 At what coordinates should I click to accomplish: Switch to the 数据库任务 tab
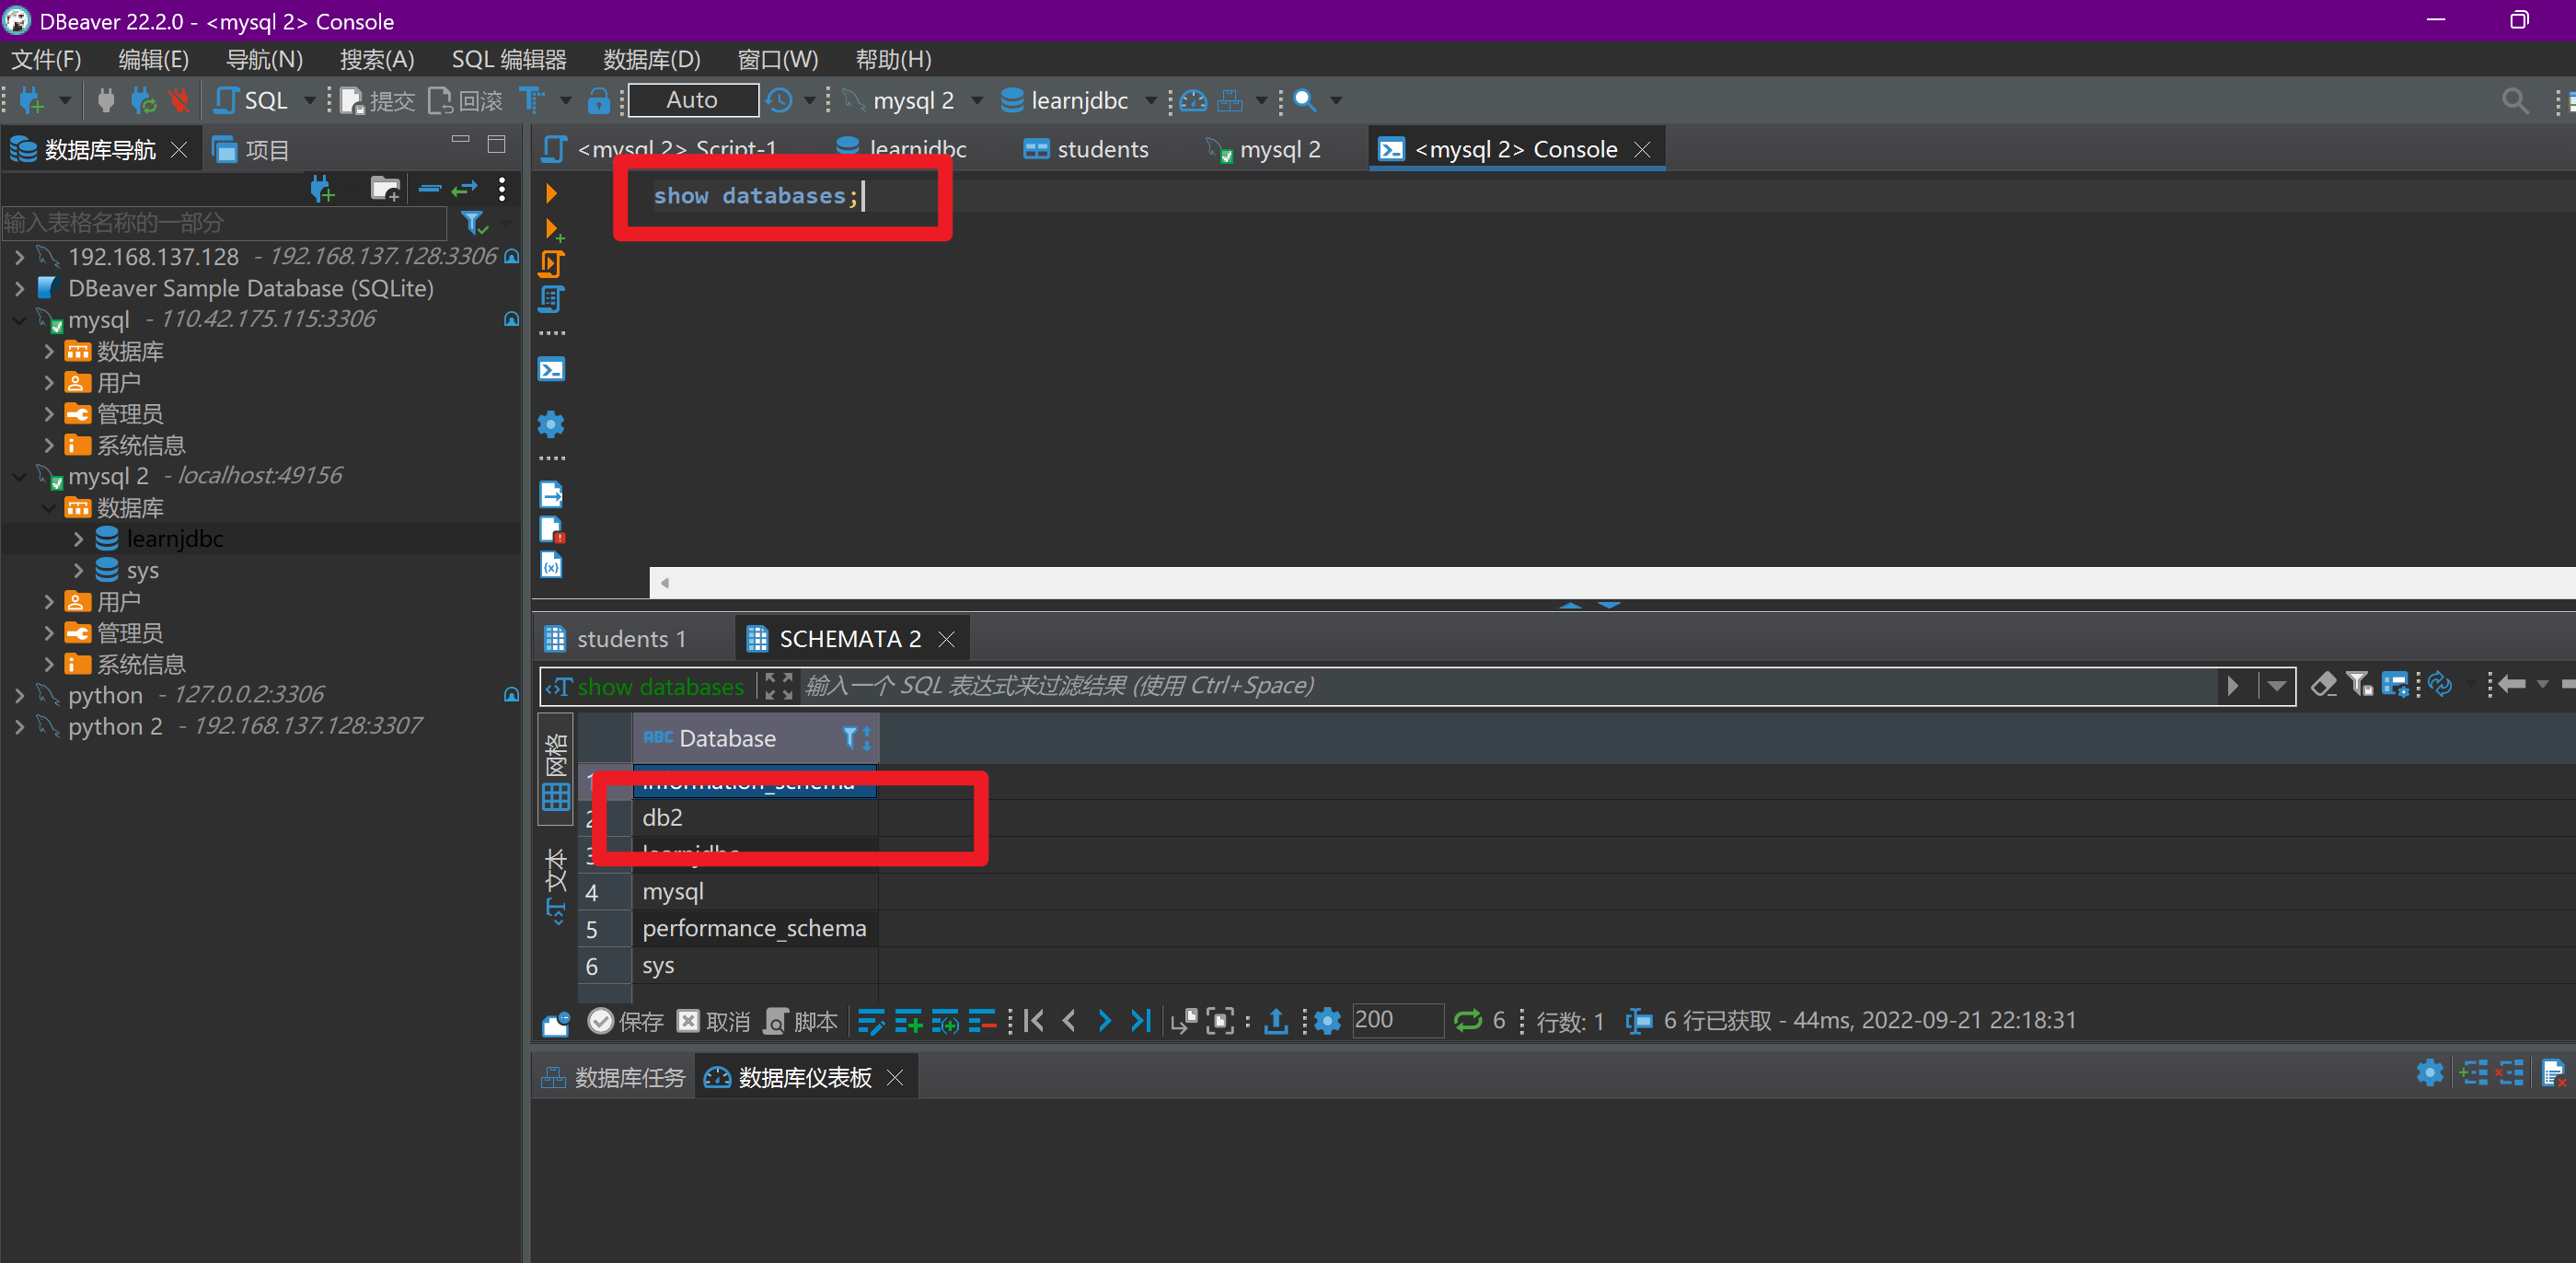coord(614,1077)
